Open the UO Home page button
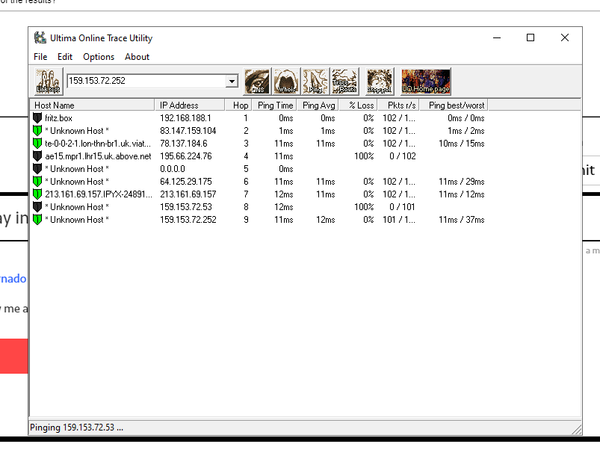The image size is (600, 462). click(426, 81)
